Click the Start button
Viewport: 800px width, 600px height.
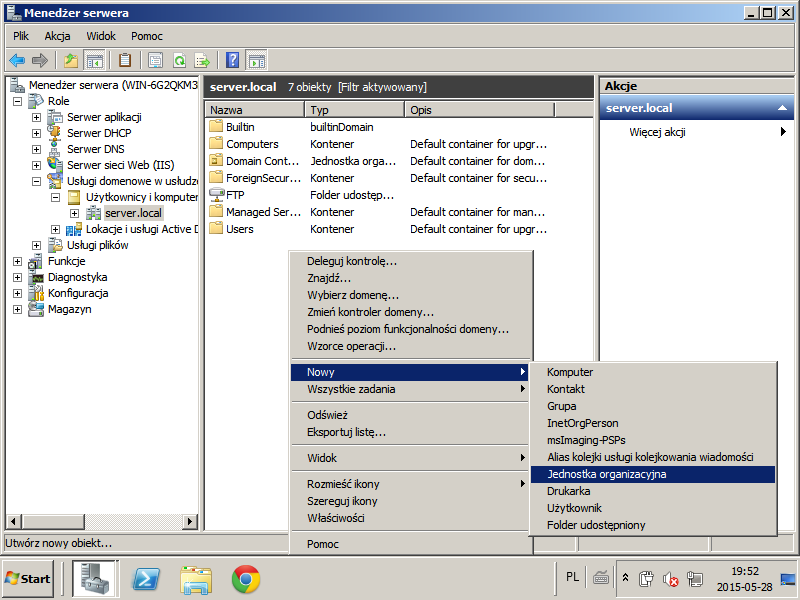(28, 579)
